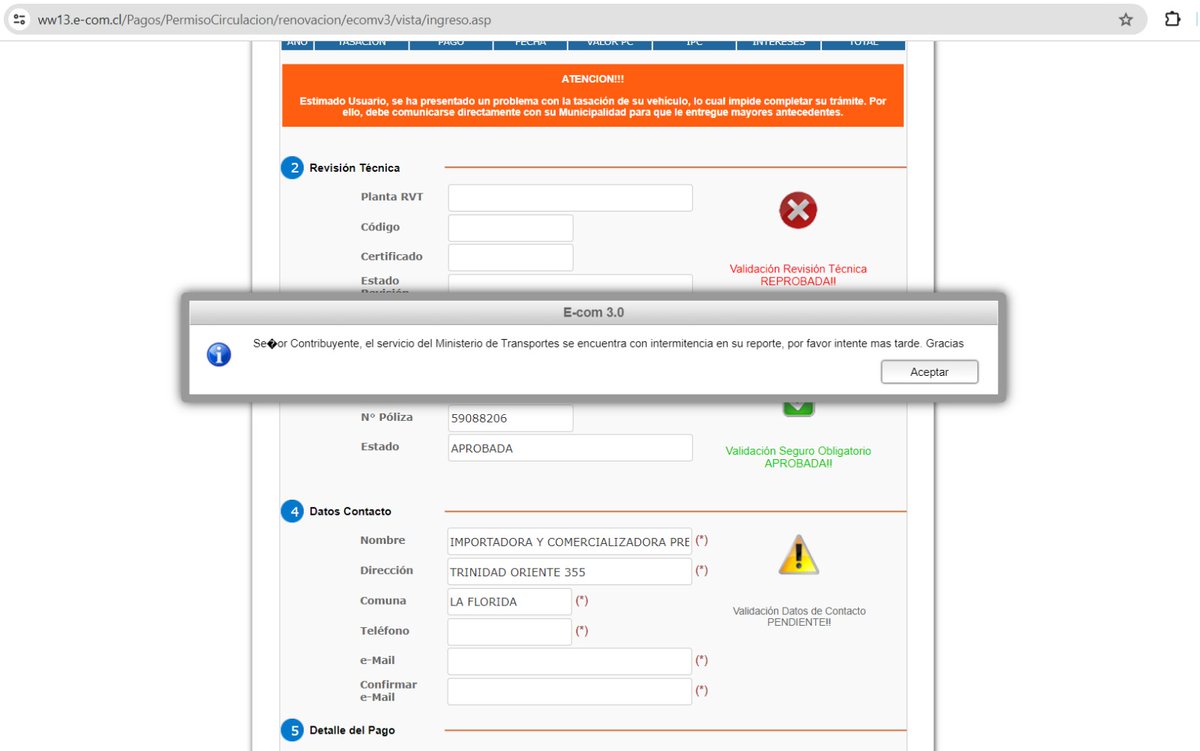Click the Revisión Técnica section heading
The width and height of the screenshot is (1200, 751).
(x=354, y=168)
